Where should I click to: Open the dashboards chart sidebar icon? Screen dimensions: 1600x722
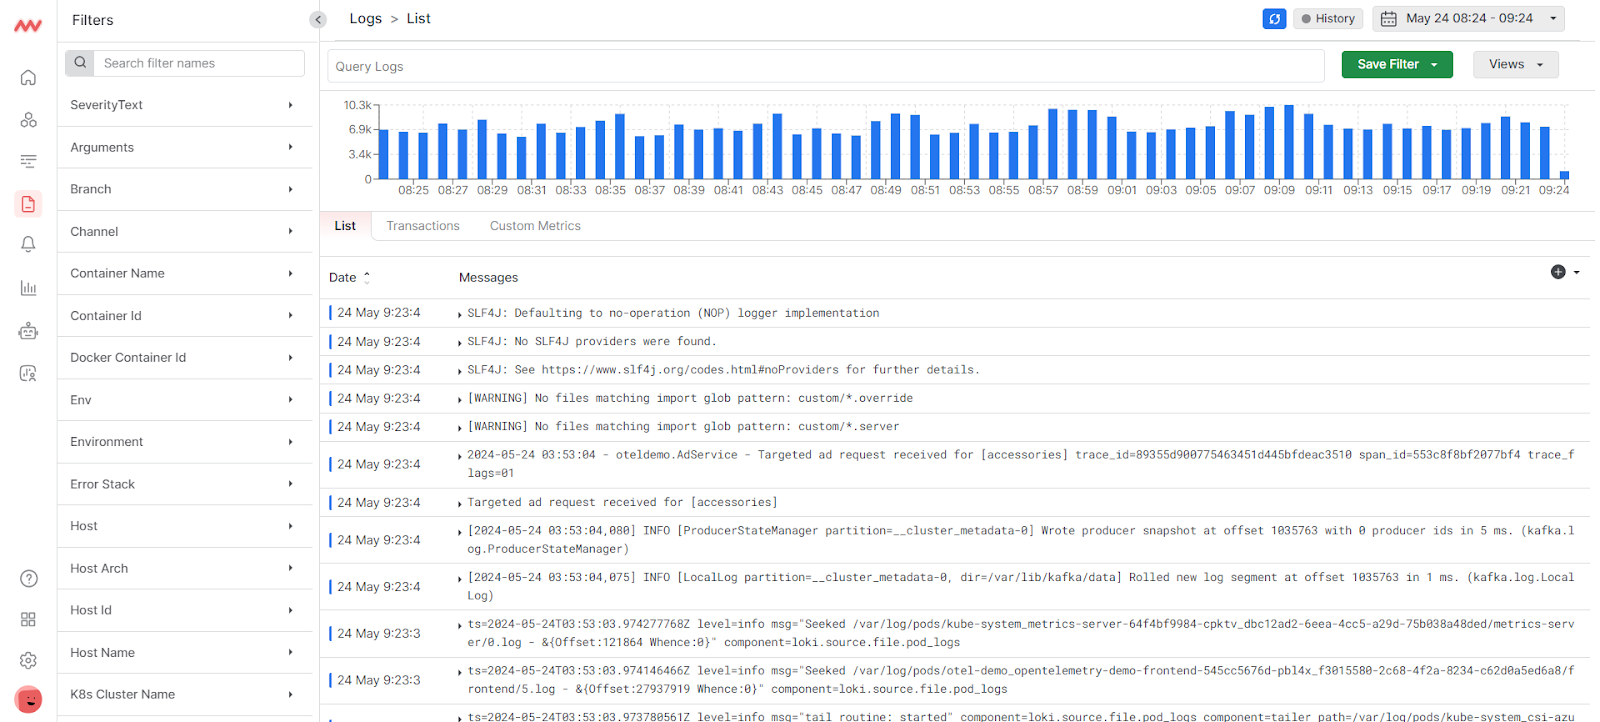[28, 288]
